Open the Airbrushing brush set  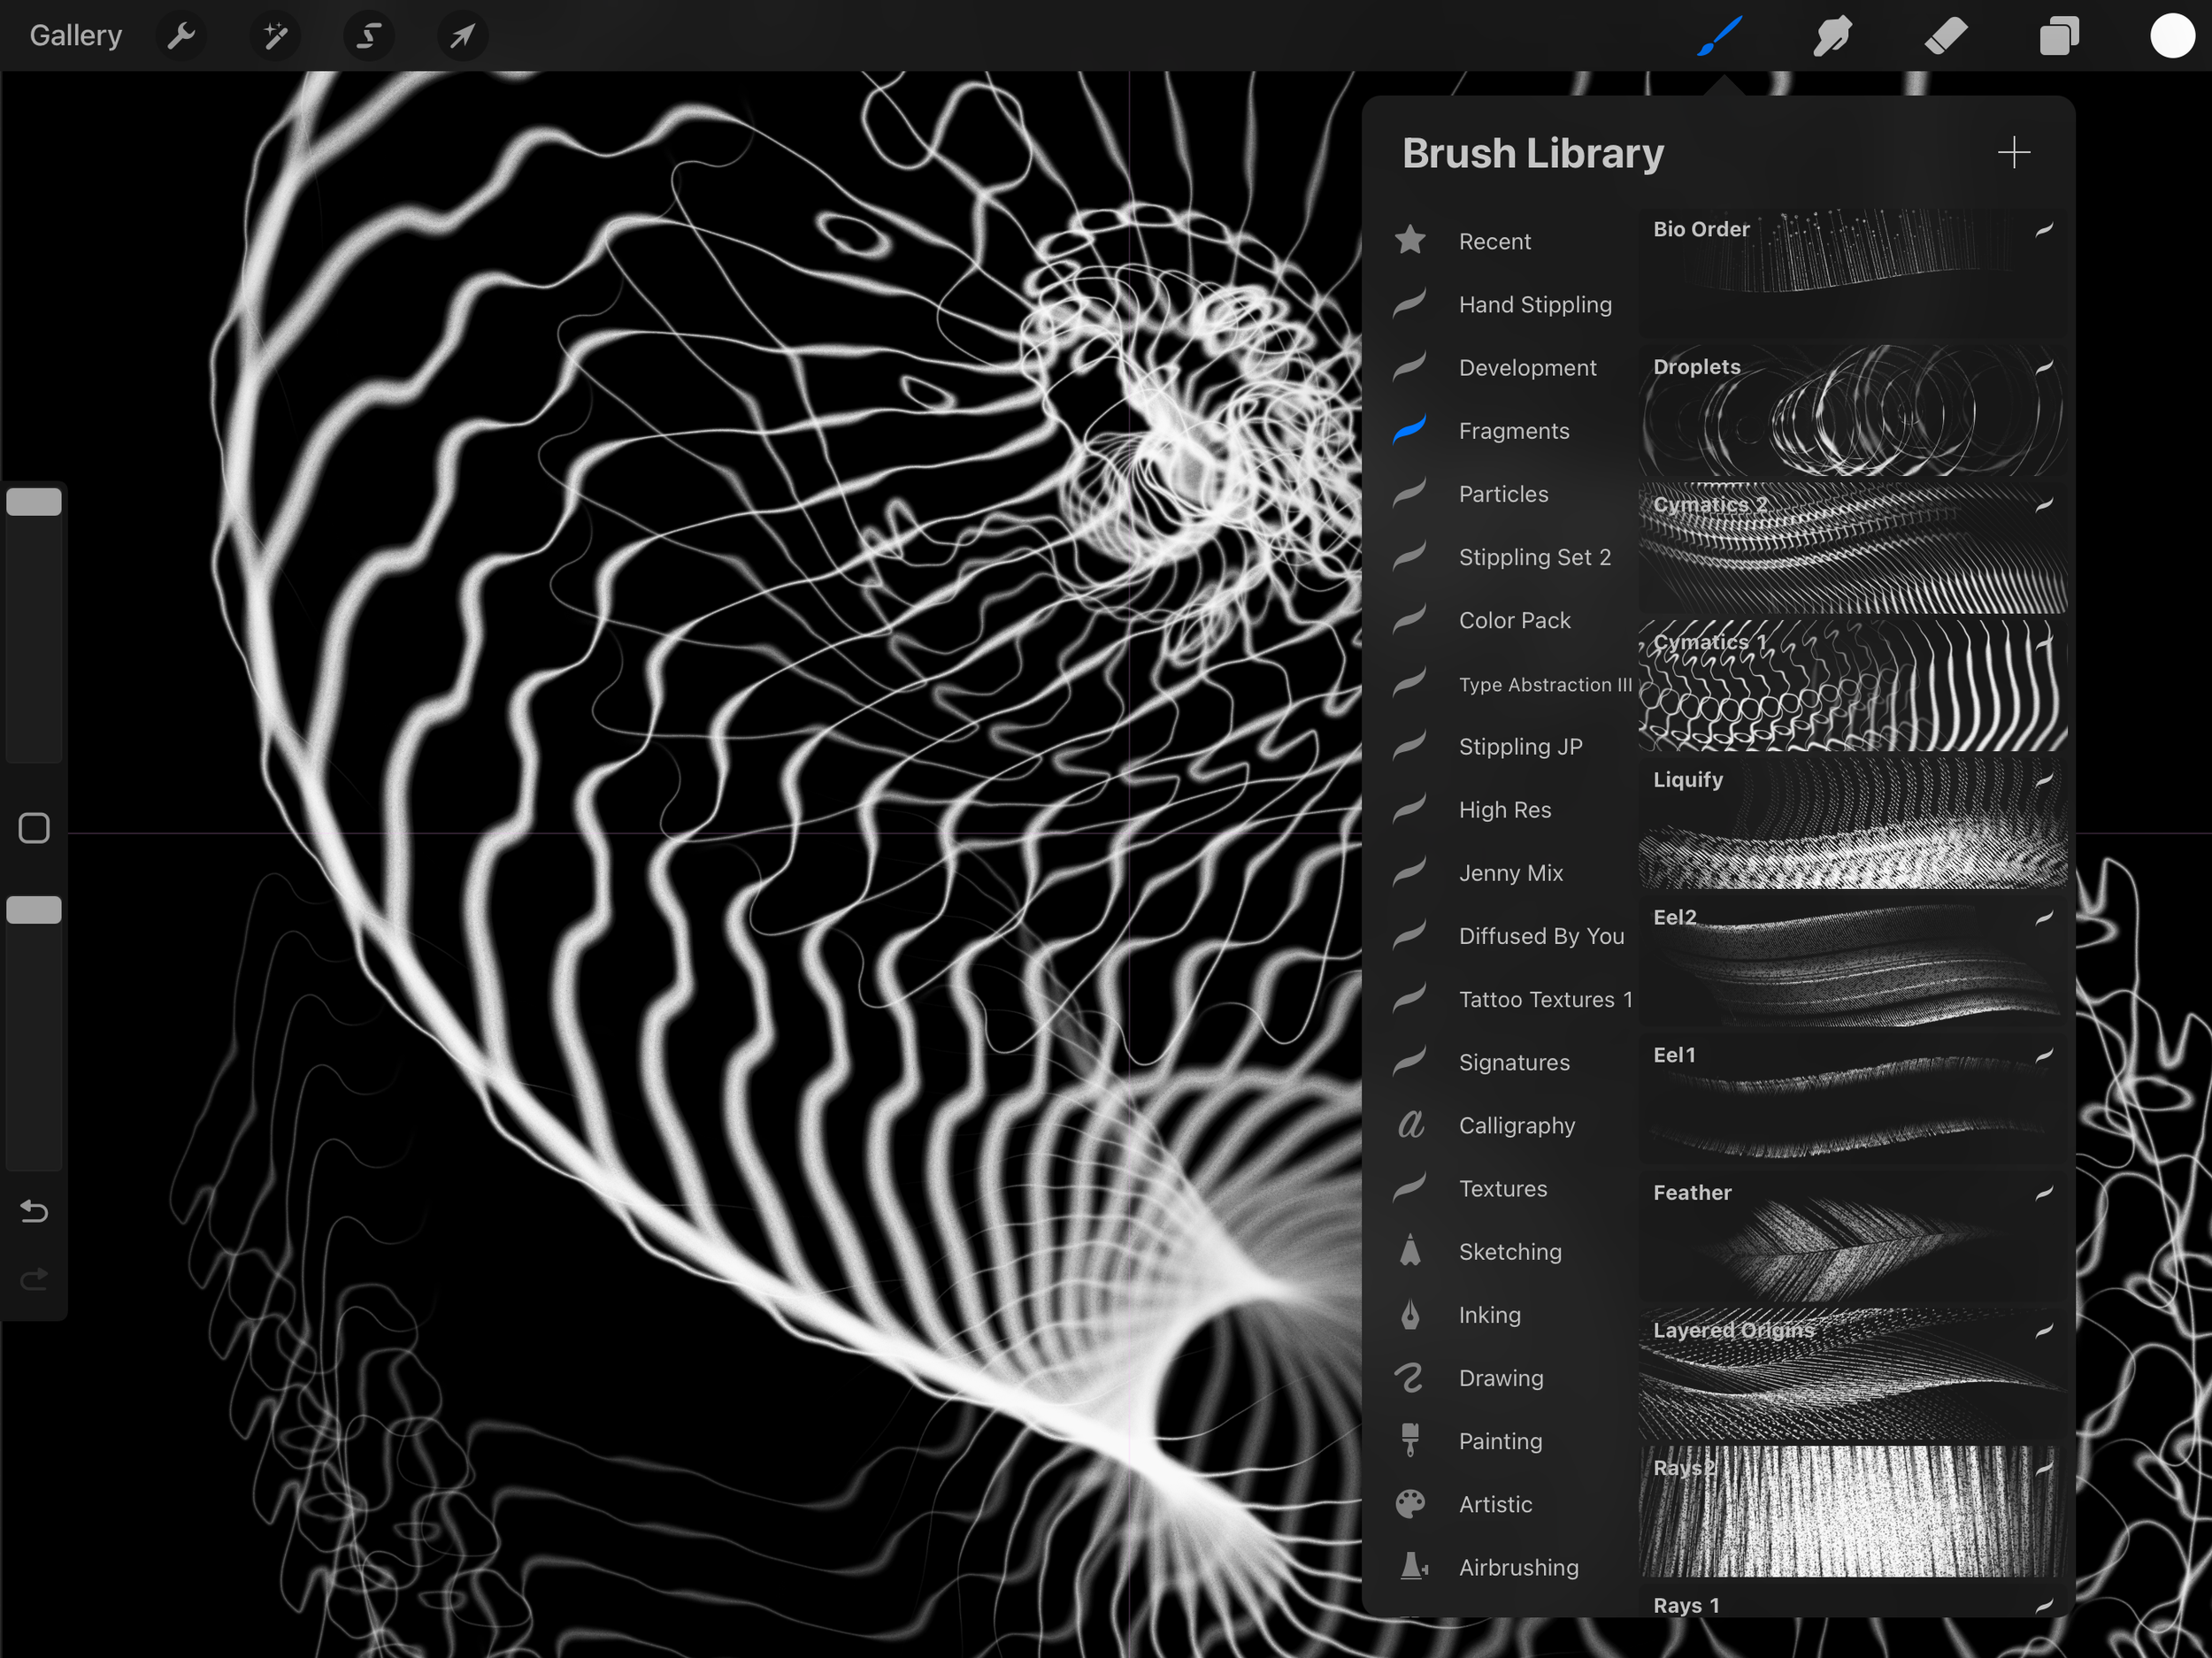(x=1518, y=1567)
